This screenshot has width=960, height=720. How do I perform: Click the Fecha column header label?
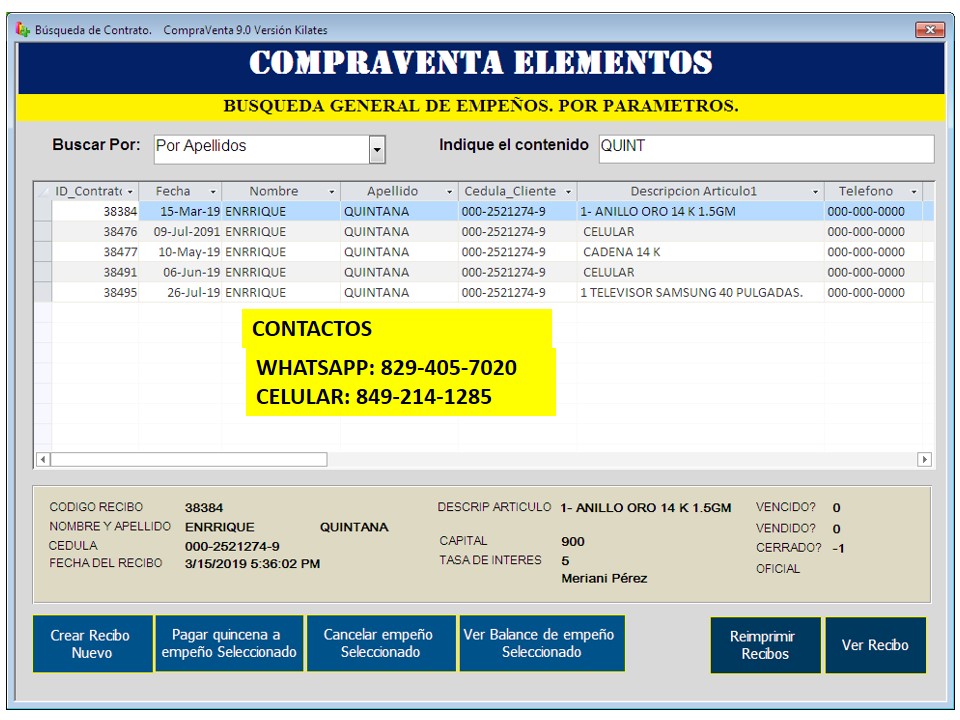[x=173, y=191]
